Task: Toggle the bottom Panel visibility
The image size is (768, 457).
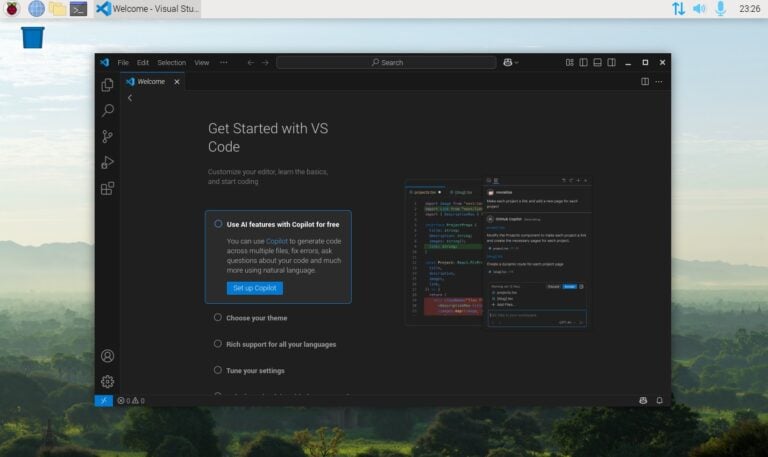Action: pos(598,63)
